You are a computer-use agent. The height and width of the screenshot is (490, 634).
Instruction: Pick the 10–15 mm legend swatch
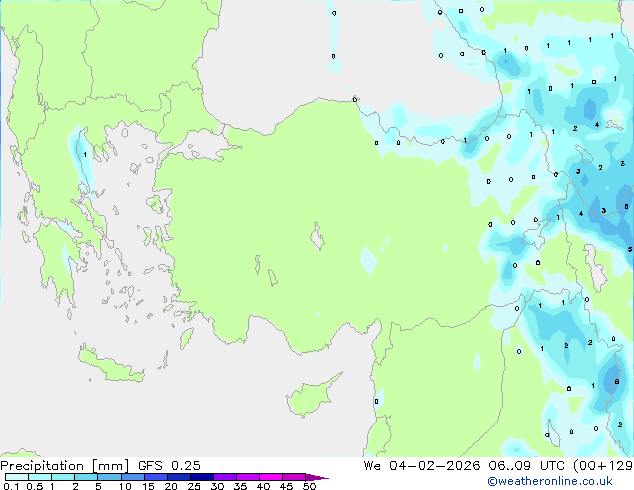point(132,477)
